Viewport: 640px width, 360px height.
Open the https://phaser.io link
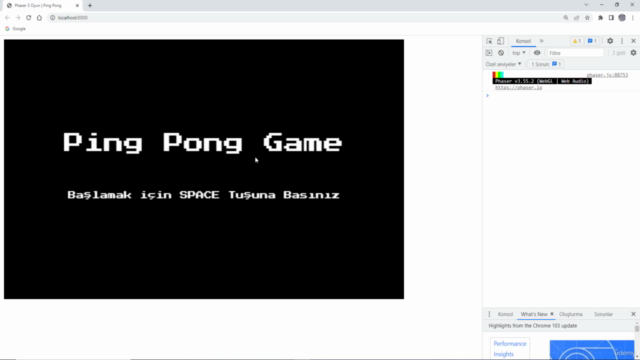coord(518,88)
